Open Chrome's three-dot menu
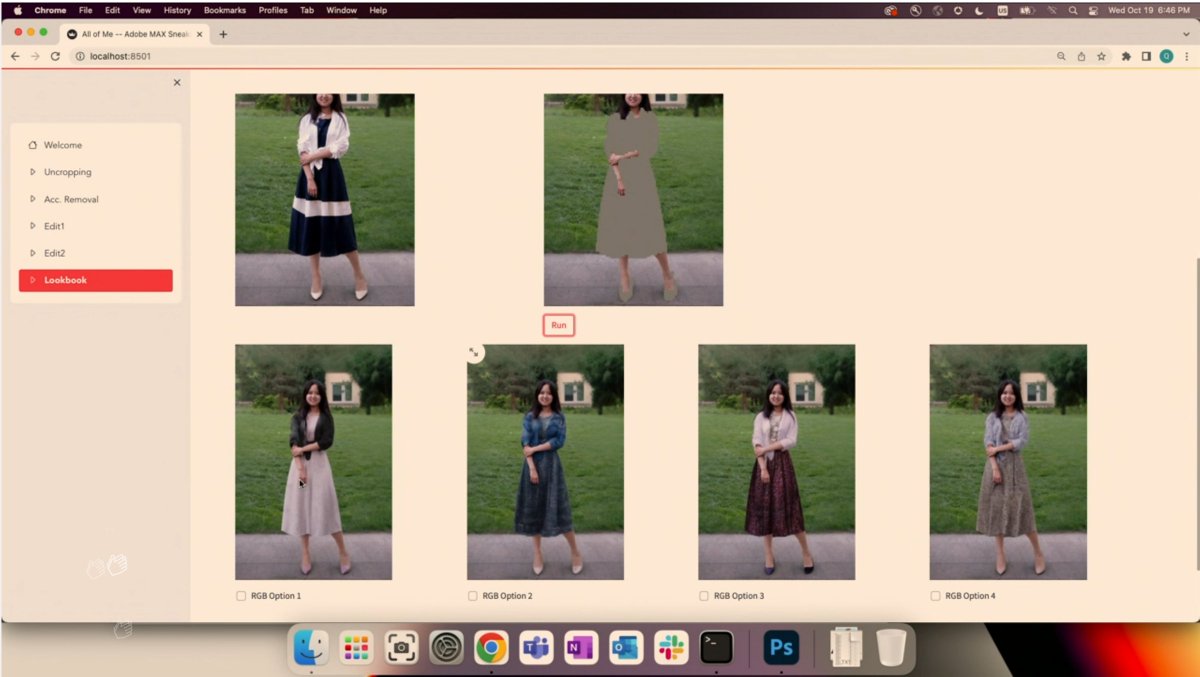 pos(1185,56)
